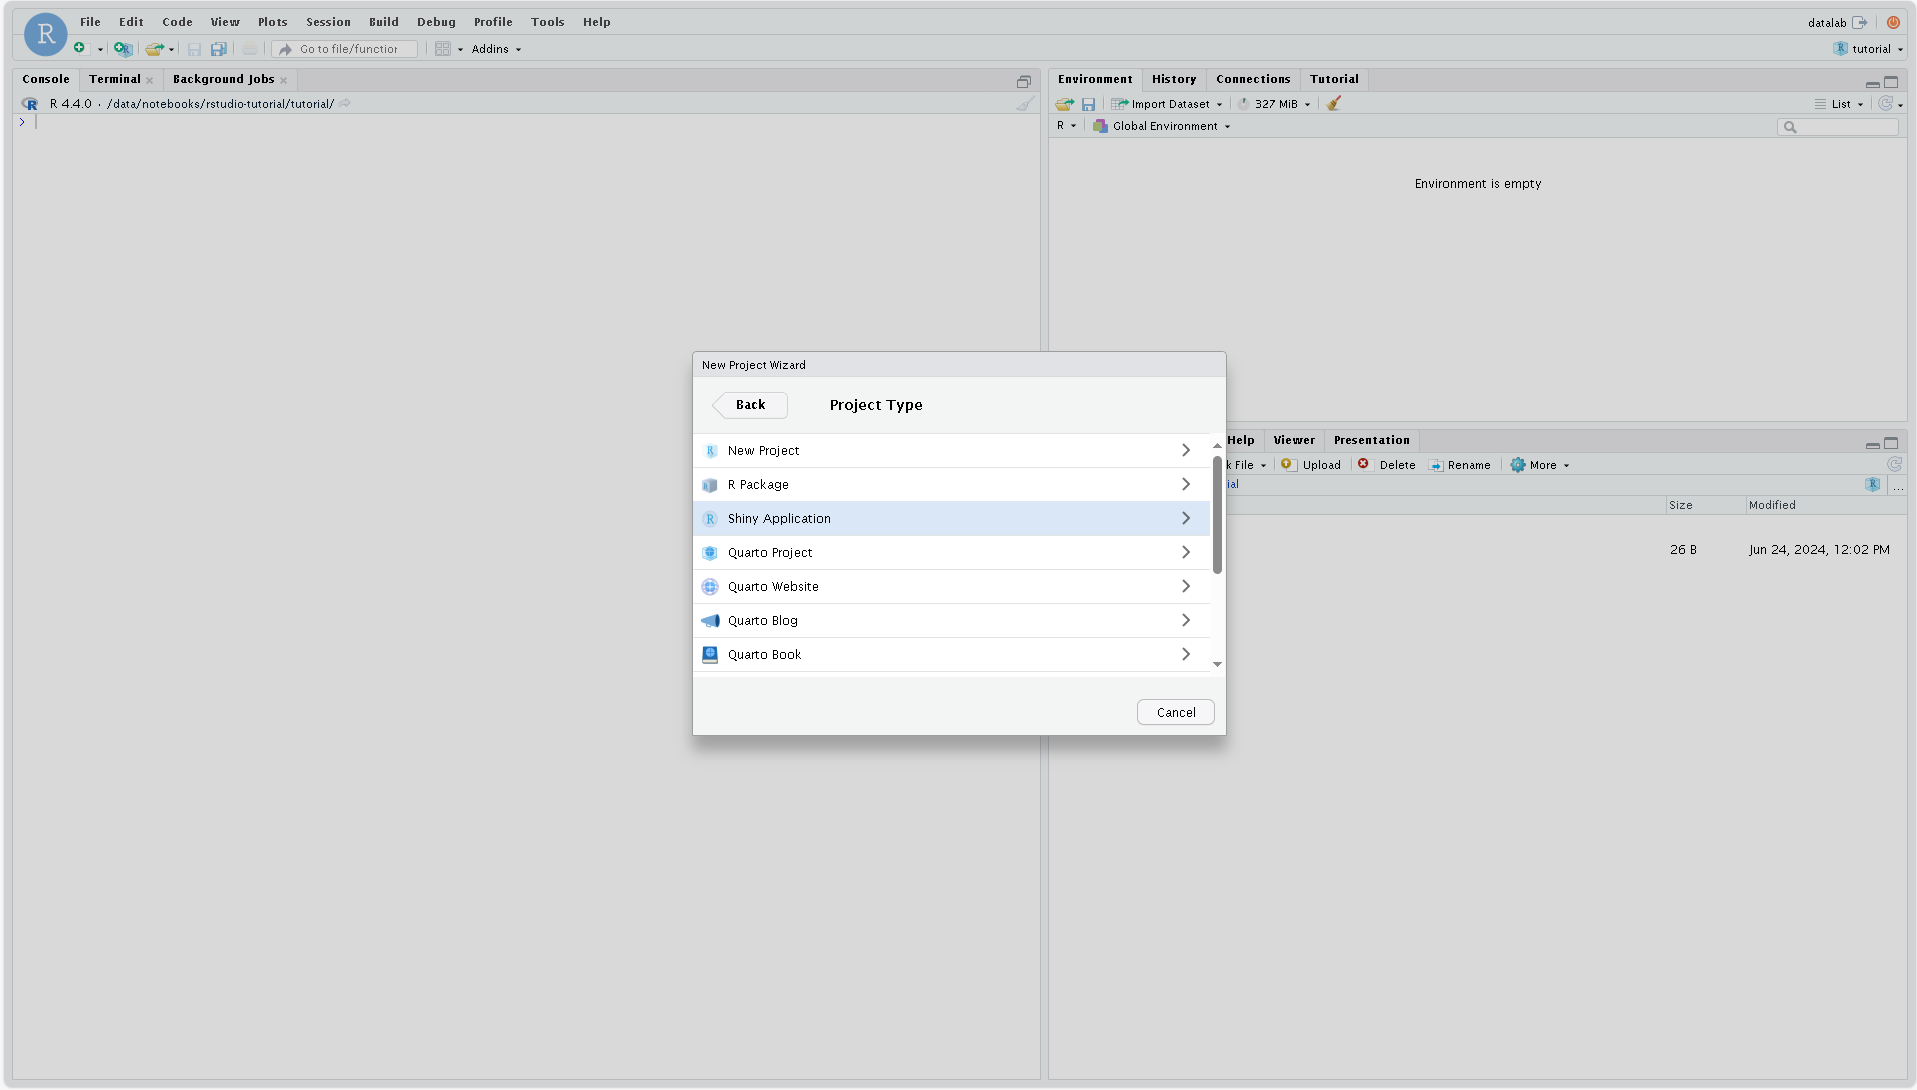This screenshot has width=1917, height=1090.
Task: Open the Tools menu
Action: (x=547, y=22)
